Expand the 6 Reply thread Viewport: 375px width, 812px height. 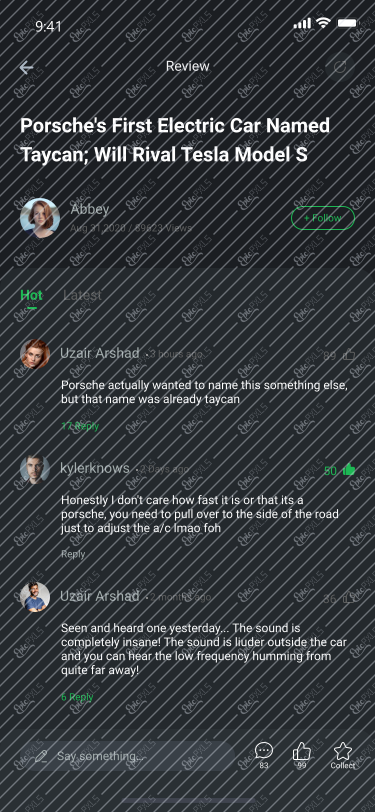coord(77,697)
